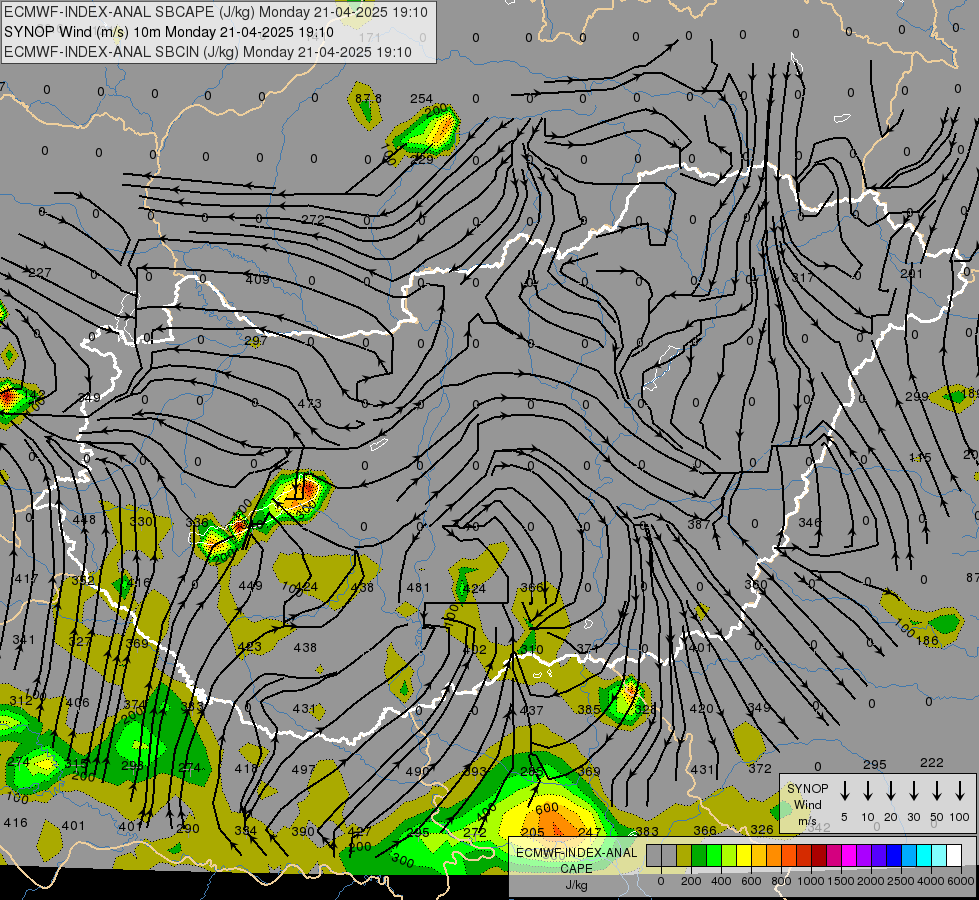The height and width of the screenshot is (900, 979).
Task: Select the magenta CAPE legend swatch
Action: [849, 855]
